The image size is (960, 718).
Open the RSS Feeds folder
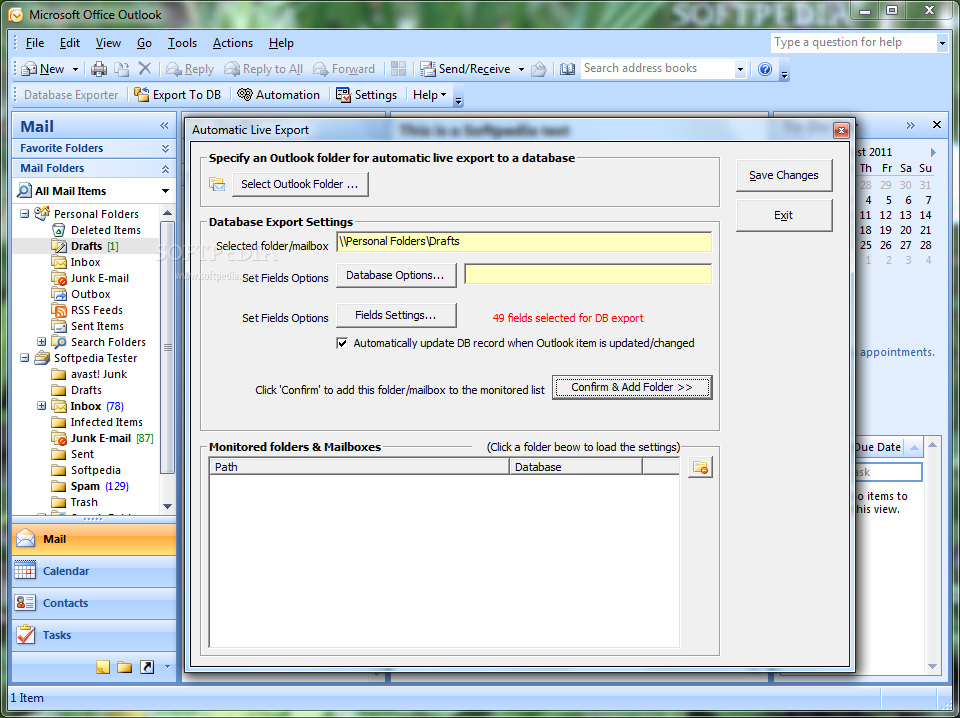pos(97,310)
